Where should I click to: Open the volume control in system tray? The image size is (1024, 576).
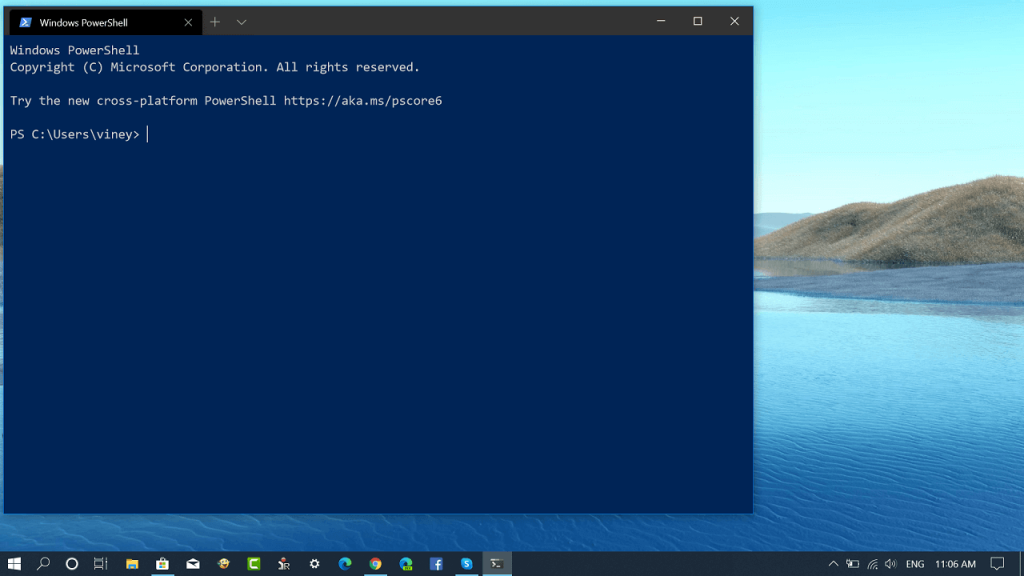[x=890, y=564]
